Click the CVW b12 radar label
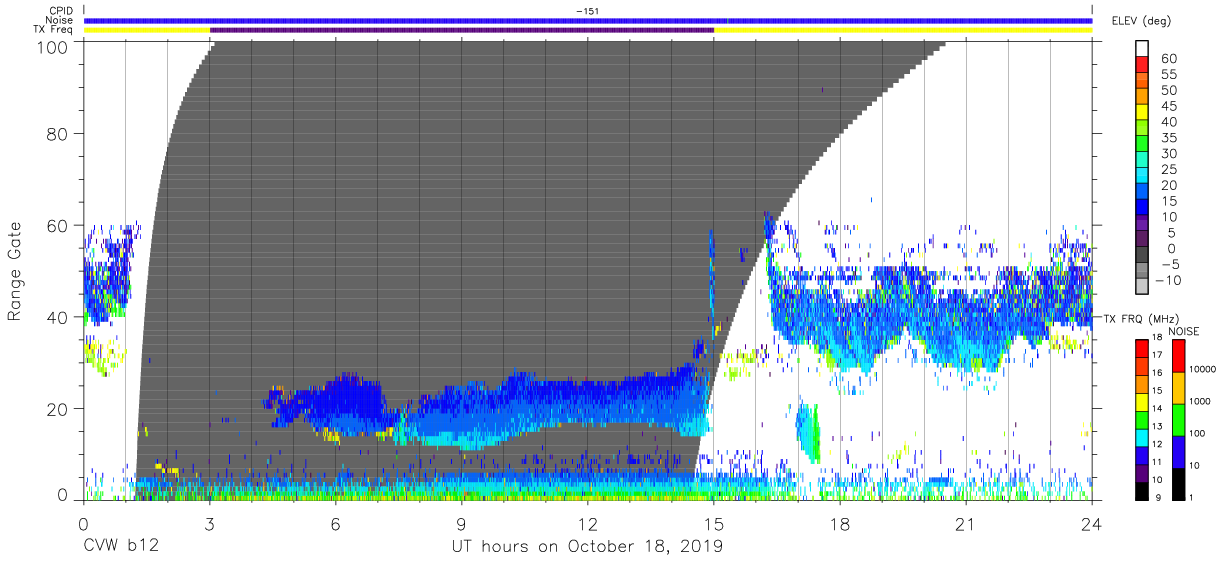 pyautogui.click(x=120, y=547)
